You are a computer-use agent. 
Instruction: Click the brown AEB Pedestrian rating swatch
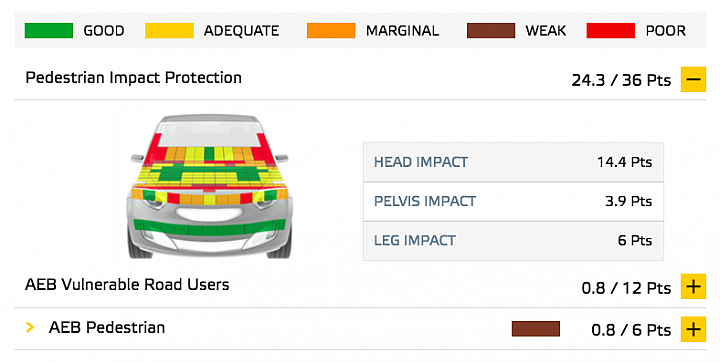click(536, 329)
